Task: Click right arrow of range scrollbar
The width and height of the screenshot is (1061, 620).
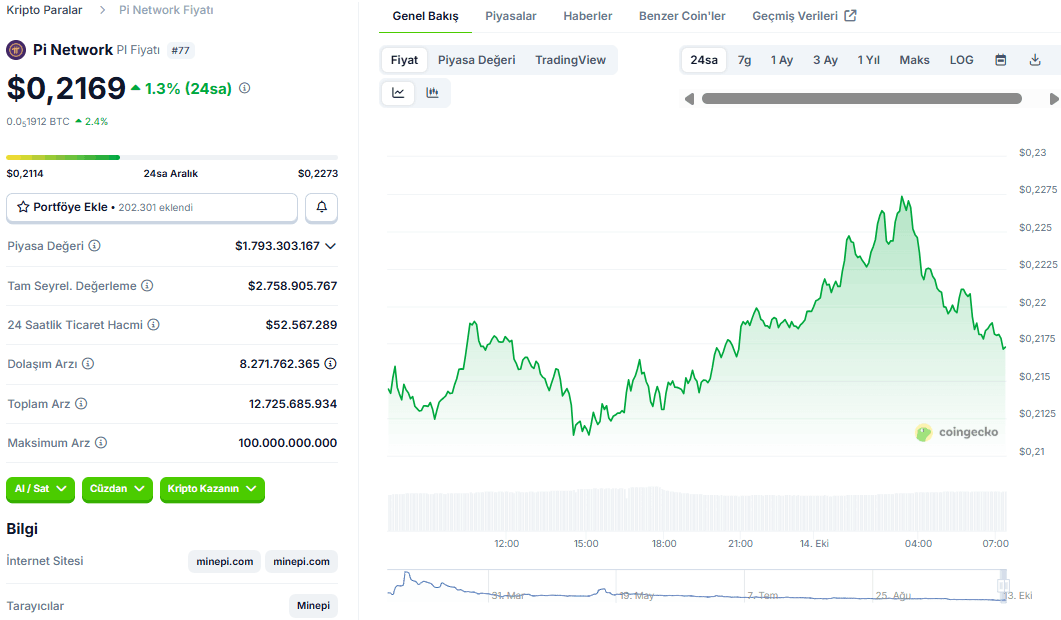Action: [x=1054, y=99]
